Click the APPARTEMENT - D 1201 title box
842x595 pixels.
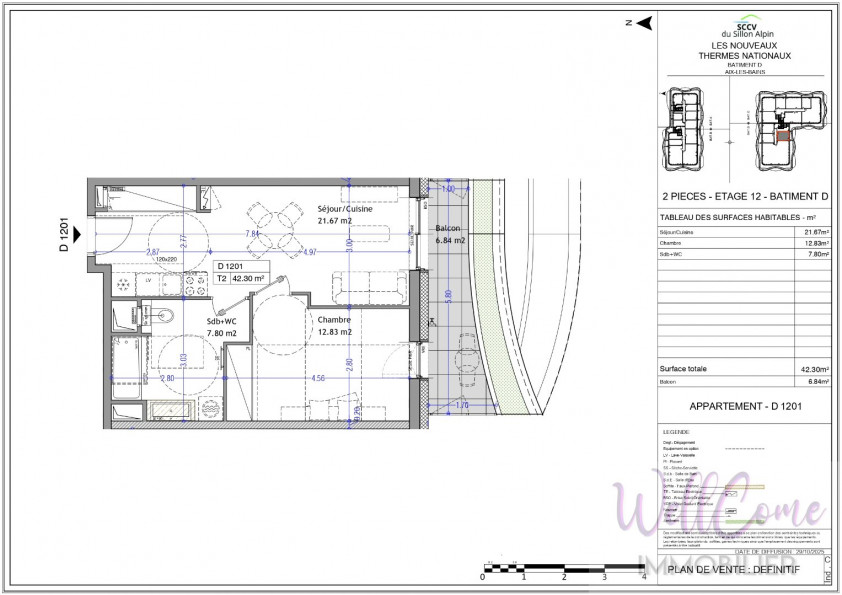(x=747, y=406)
